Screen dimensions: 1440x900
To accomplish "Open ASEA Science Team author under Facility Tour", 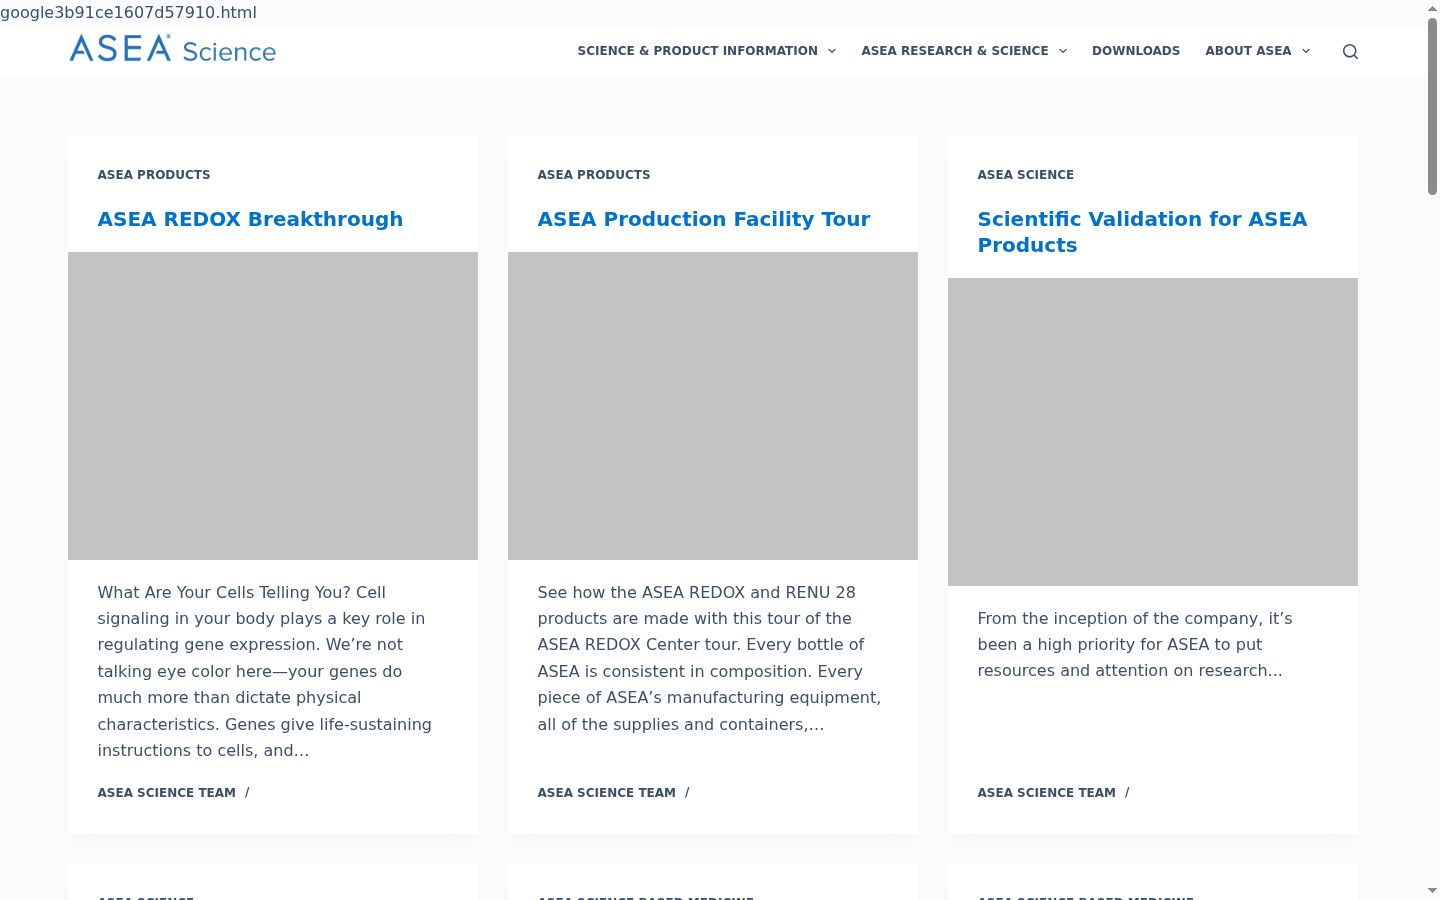I will coord(607,793).
